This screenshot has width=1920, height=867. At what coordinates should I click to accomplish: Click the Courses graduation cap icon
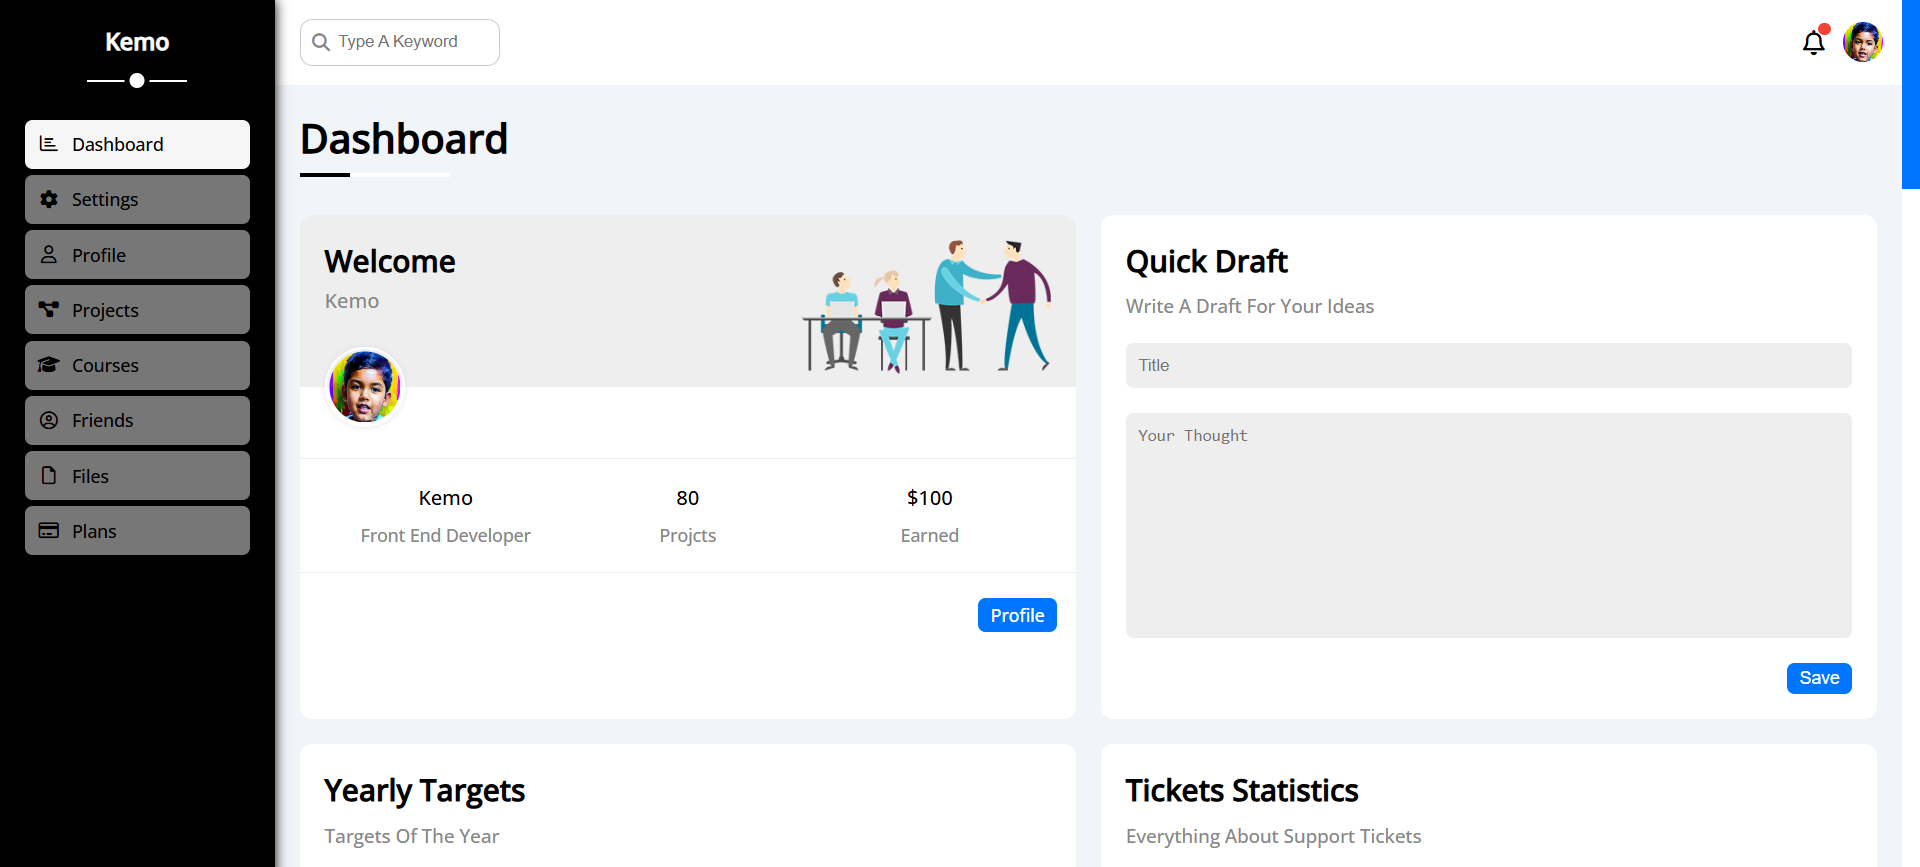point(48,365)
